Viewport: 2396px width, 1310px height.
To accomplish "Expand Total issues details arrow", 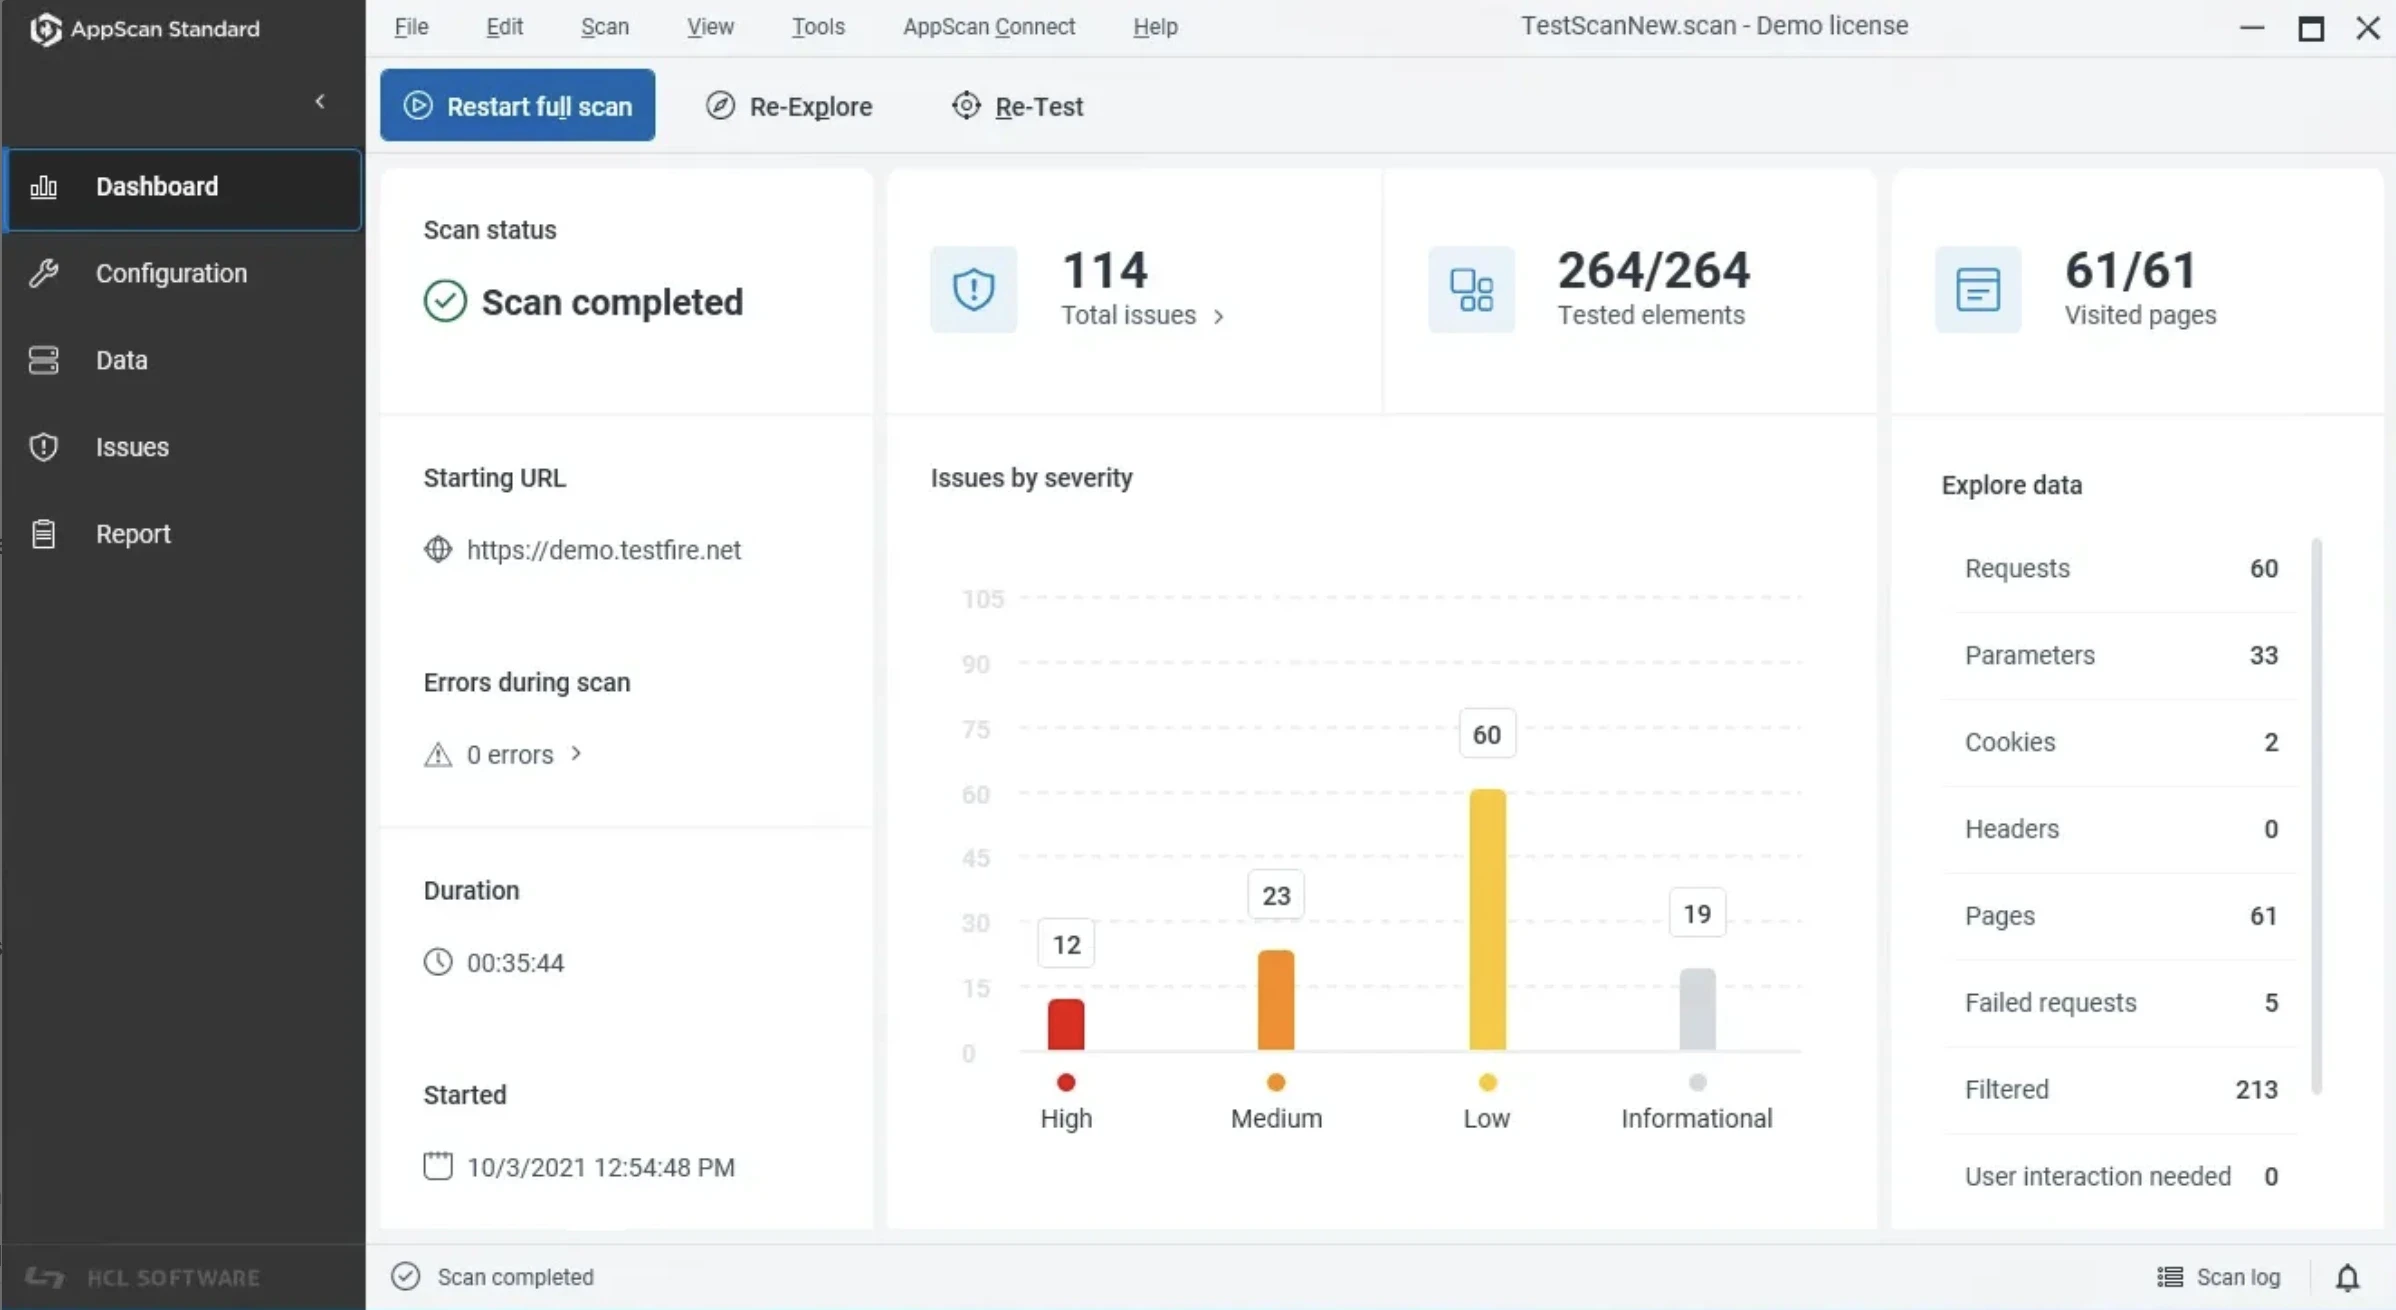I will (x=1218, y=316).
